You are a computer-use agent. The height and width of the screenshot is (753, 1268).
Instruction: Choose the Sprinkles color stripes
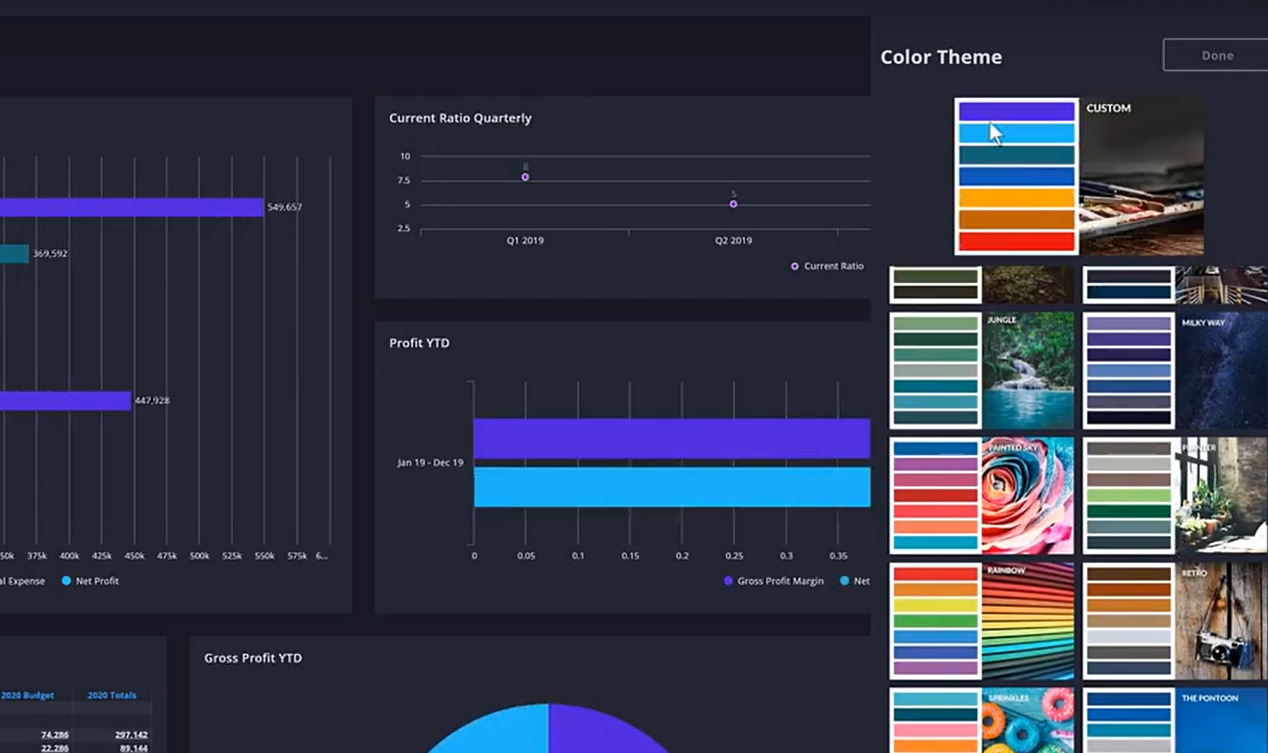(935, 720)
